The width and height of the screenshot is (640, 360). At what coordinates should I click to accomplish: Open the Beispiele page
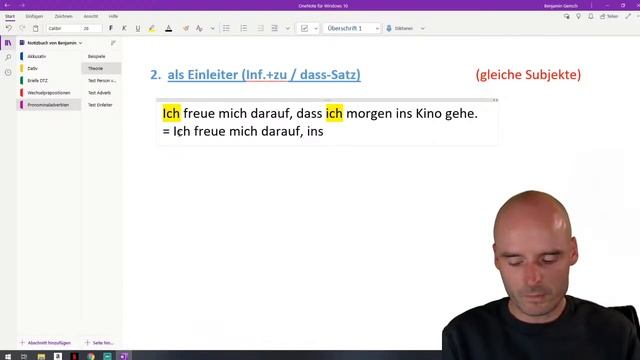101,56
